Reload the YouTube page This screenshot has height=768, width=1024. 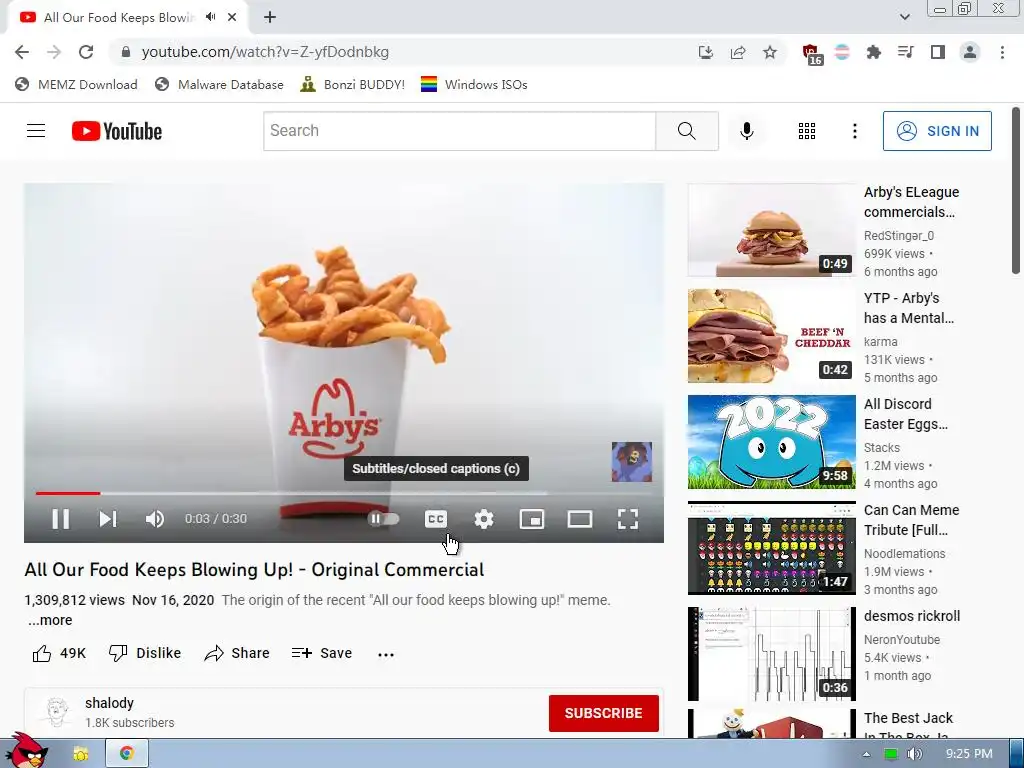[x=86, y=52]
